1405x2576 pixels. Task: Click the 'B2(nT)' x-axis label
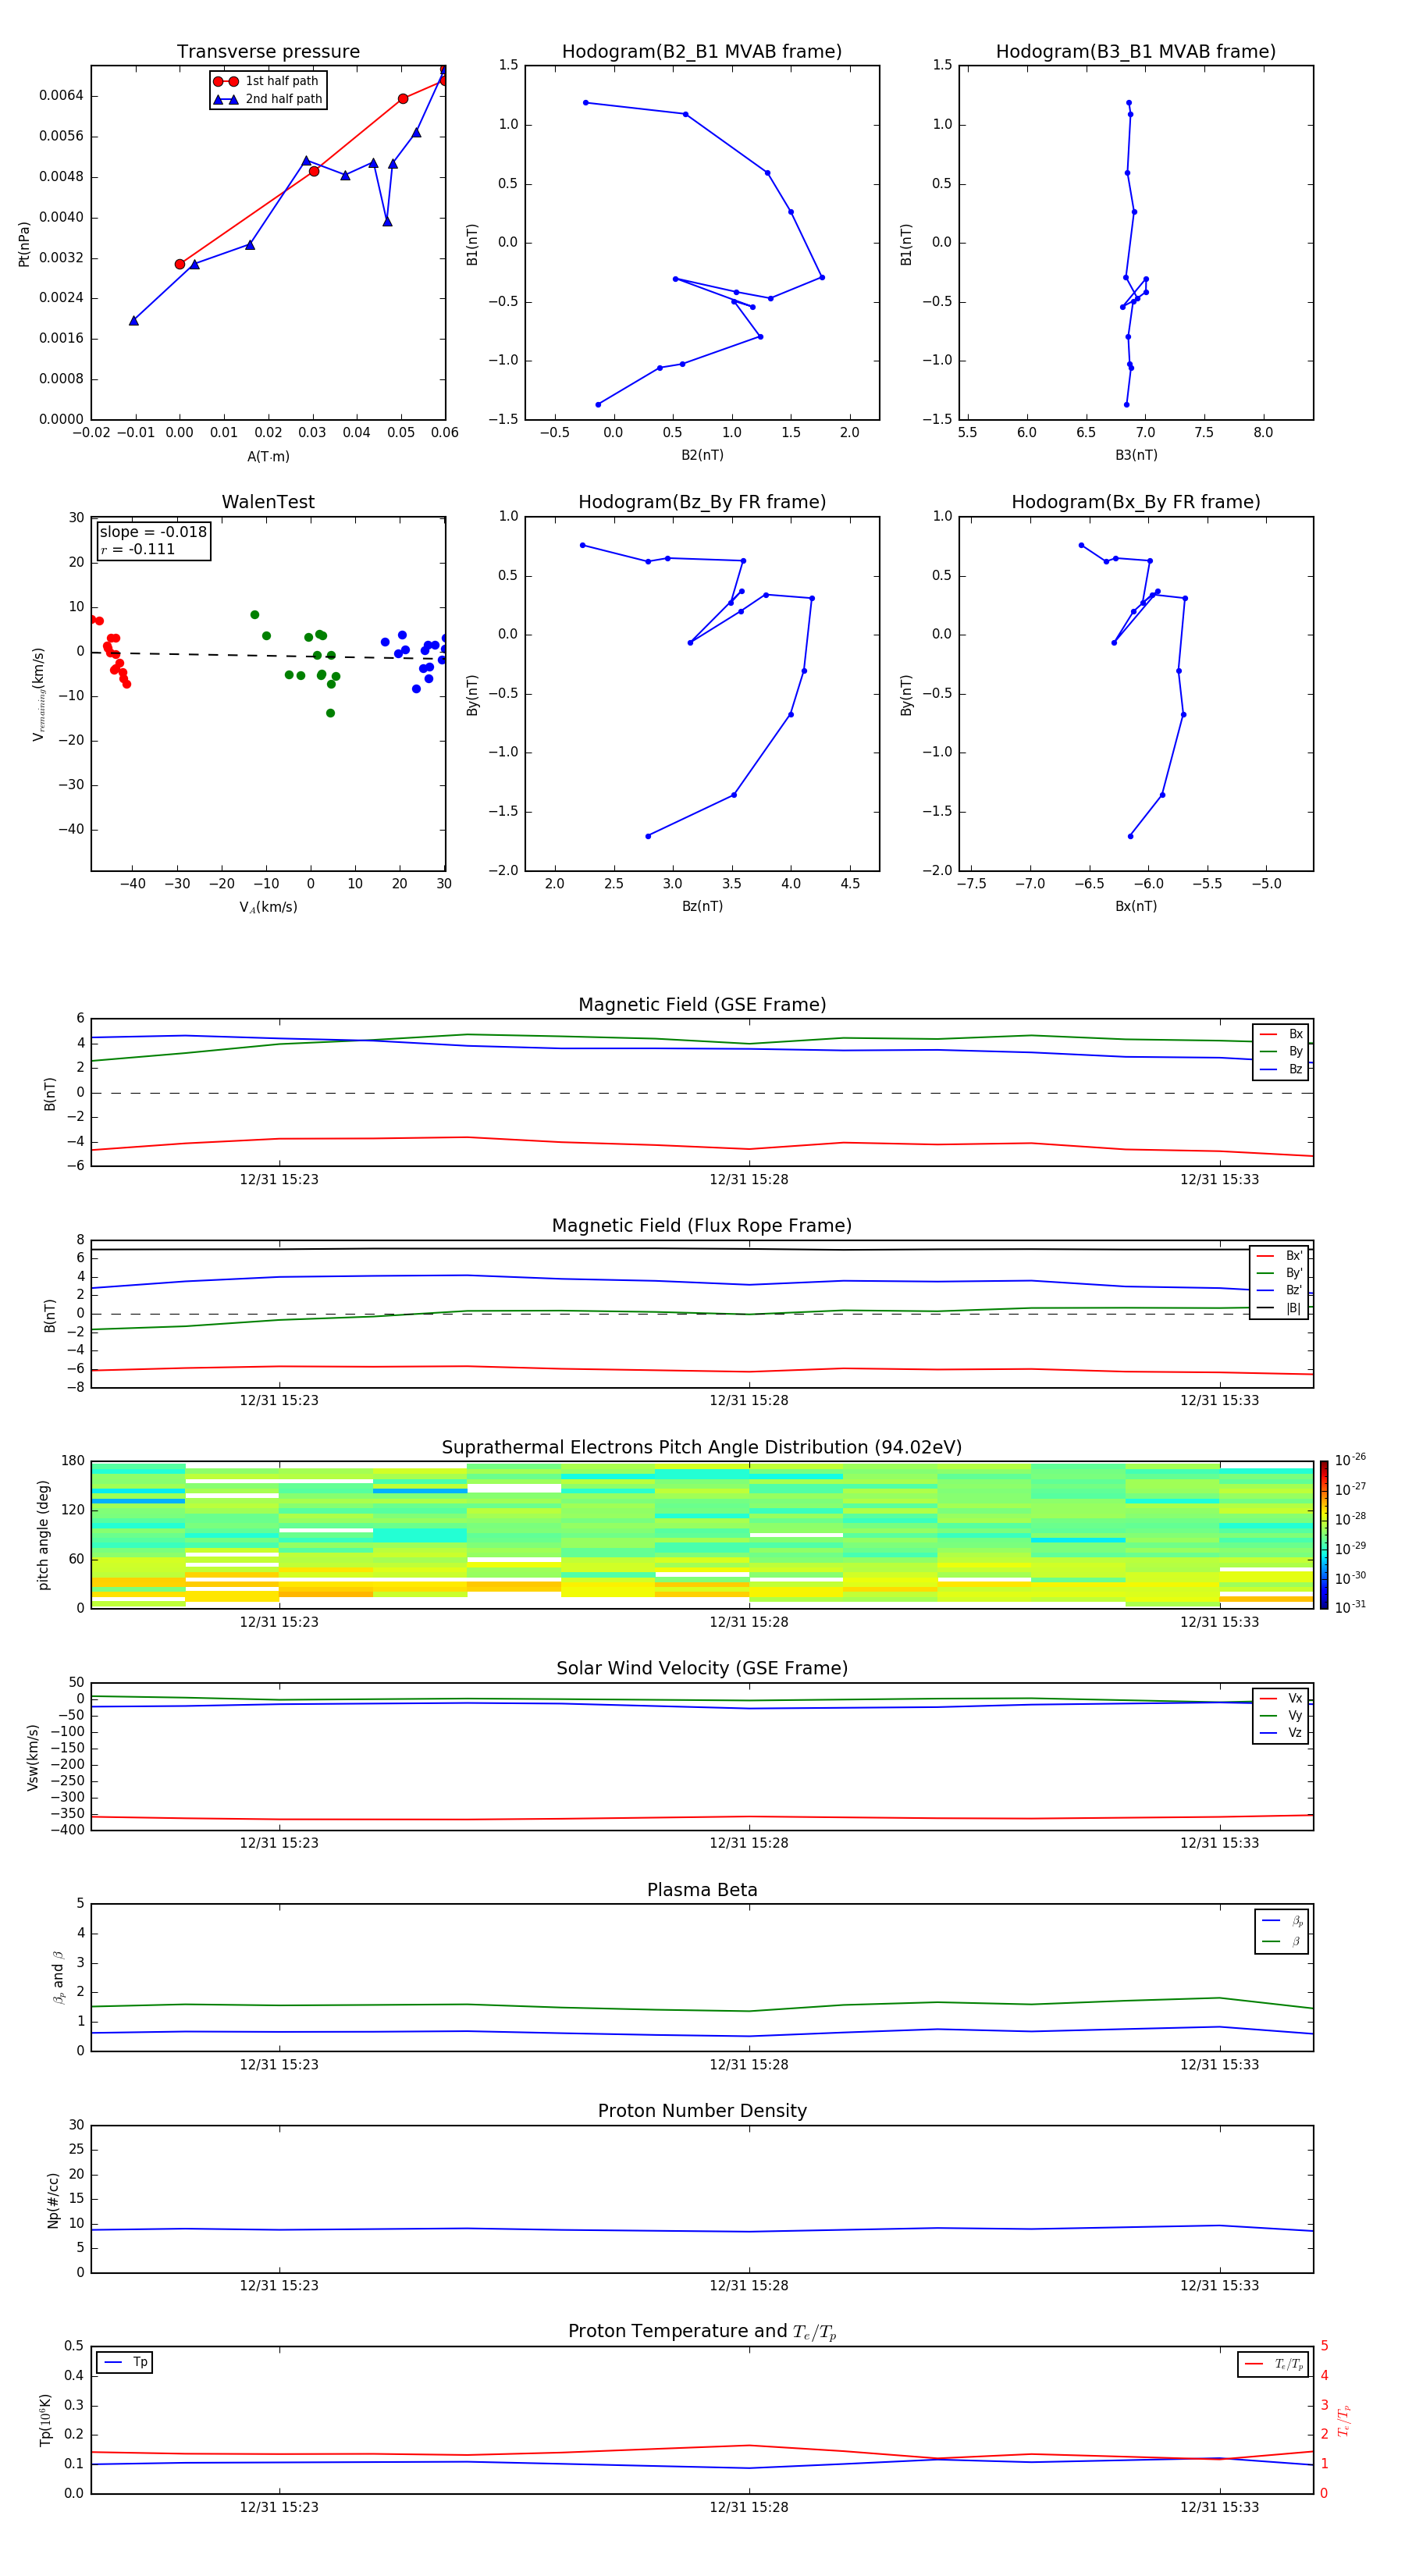coord(702,455)
